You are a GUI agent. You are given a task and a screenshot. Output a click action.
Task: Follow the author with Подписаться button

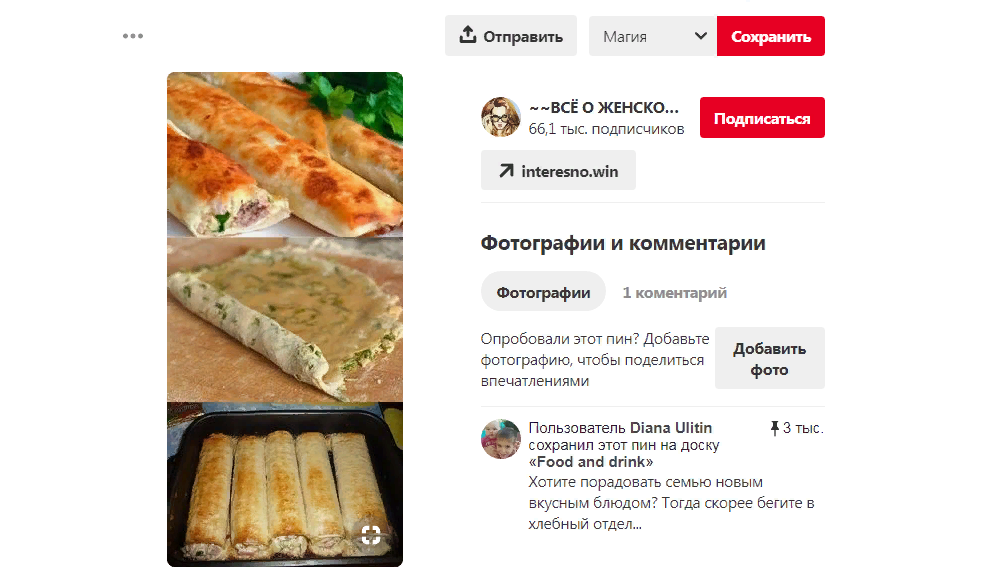coord(762,118)
